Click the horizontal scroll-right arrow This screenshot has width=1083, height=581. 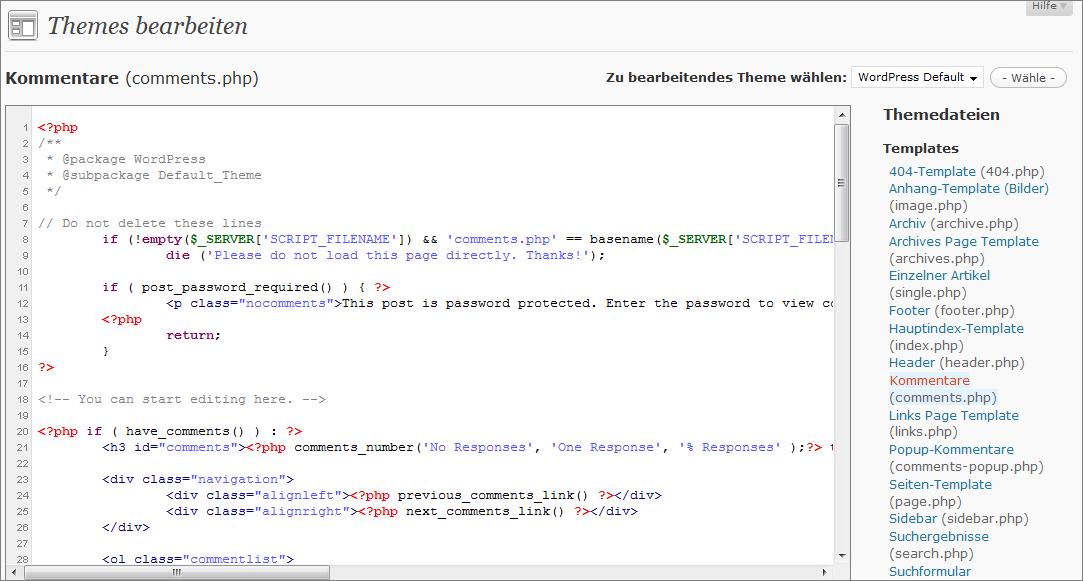825,572
